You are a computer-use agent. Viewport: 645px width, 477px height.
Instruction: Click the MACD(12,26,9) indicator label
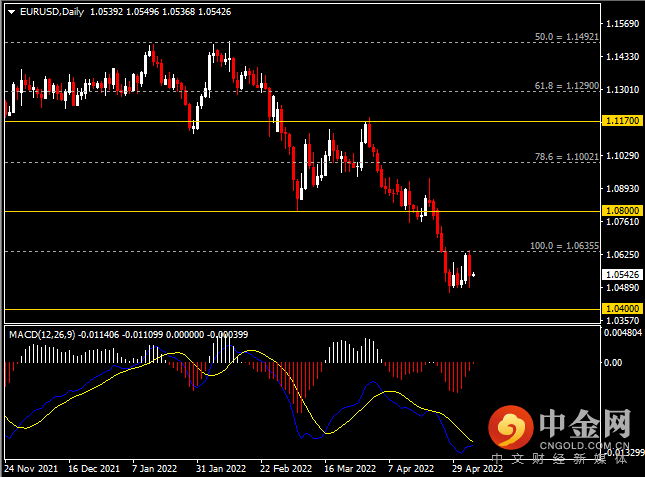(42, 335)
